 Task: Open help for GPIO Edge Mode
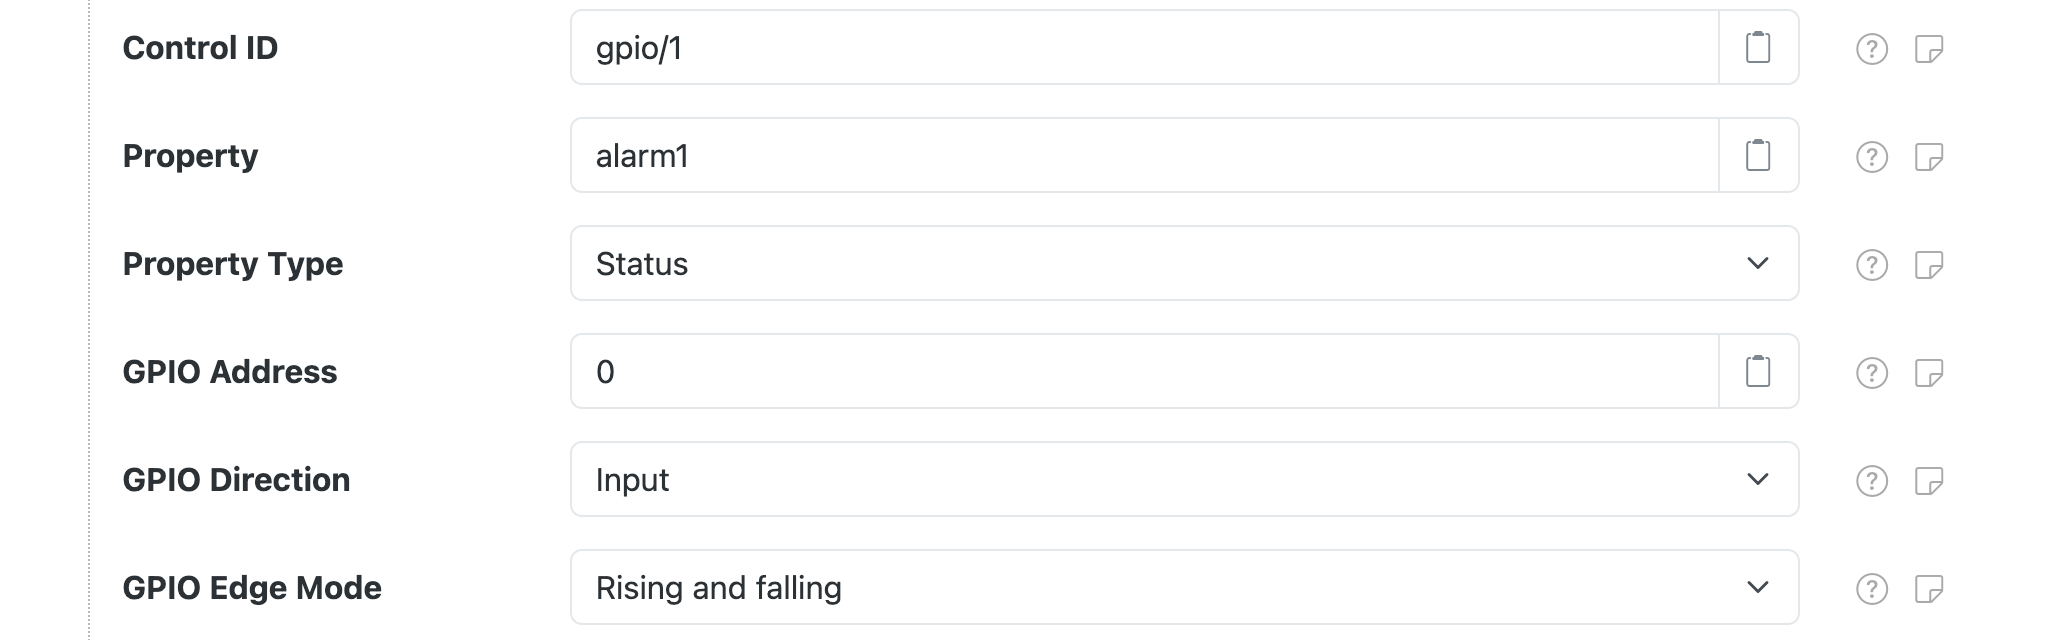coord(1870,587)
